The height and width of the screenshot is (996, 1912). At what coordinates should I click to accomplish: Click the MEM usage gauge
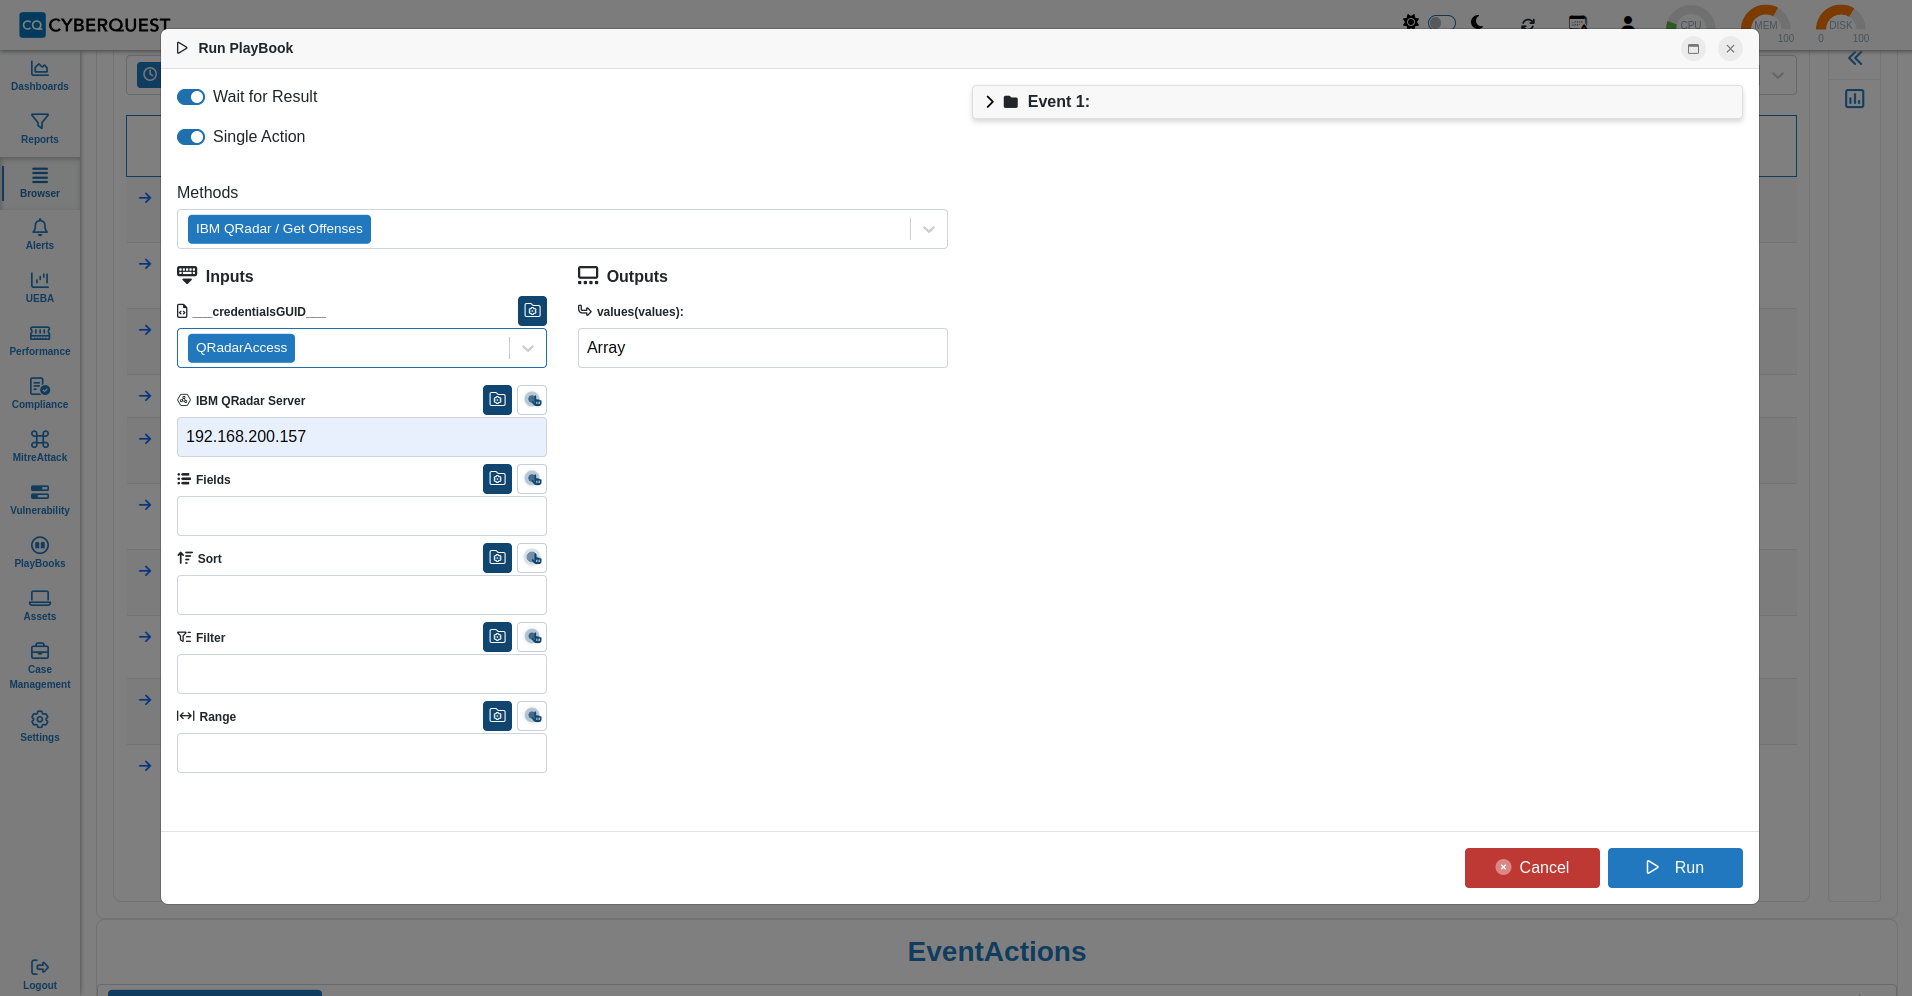pyautogui.click(x=1766, y=23)
